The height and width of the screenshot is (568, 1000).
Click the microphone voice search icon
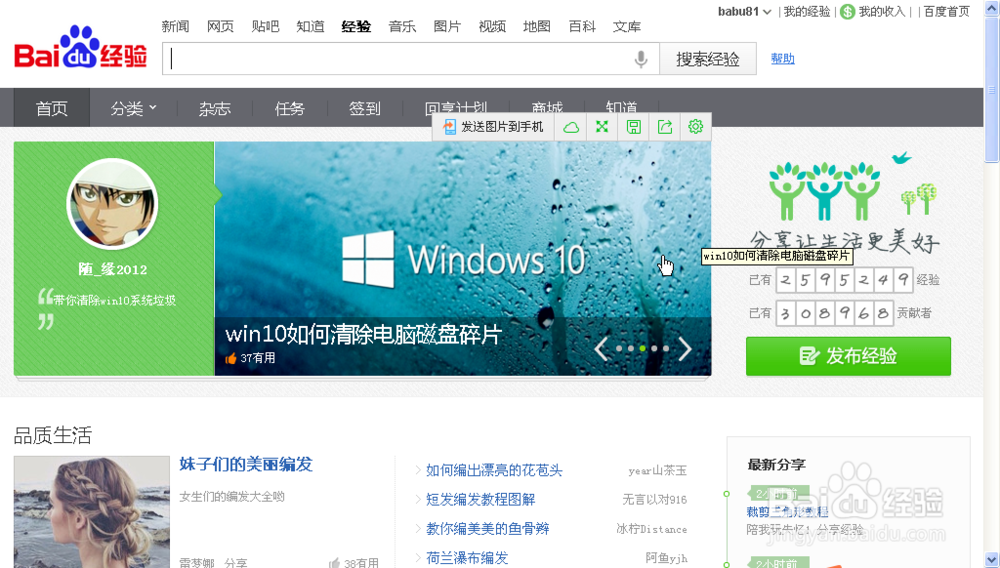tap(641, 59)
